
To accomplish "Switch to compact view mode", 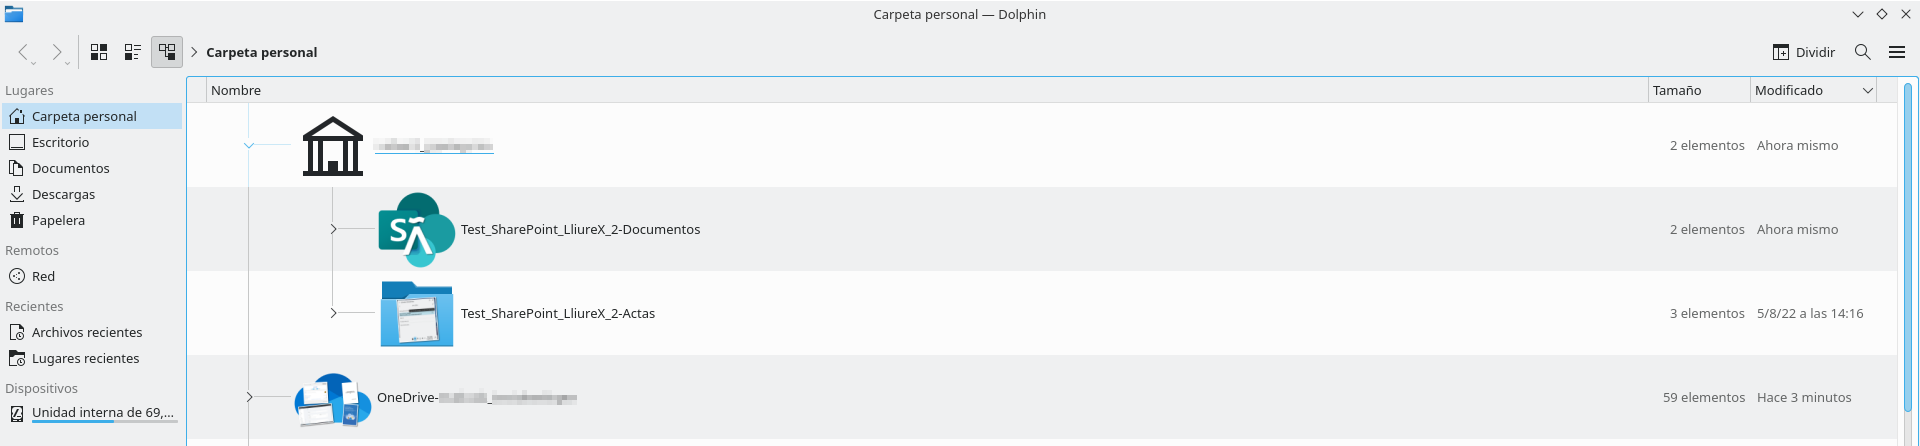I will (x=132, y=52).
